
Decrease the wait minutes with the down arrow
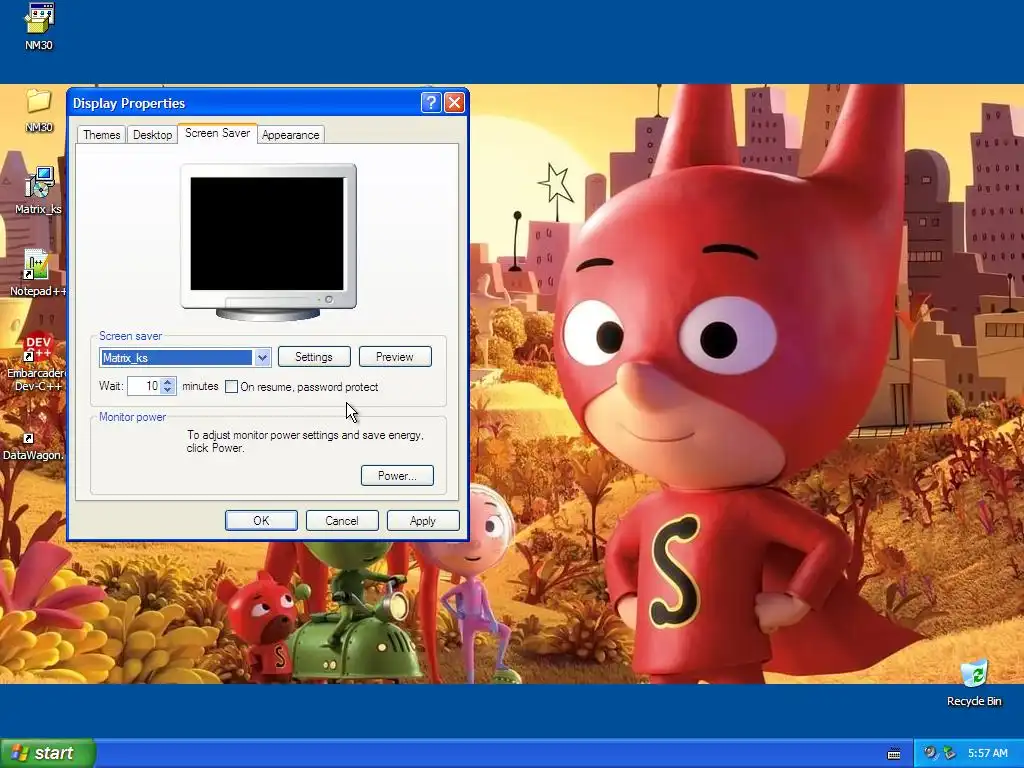click(x=168, y=390)
